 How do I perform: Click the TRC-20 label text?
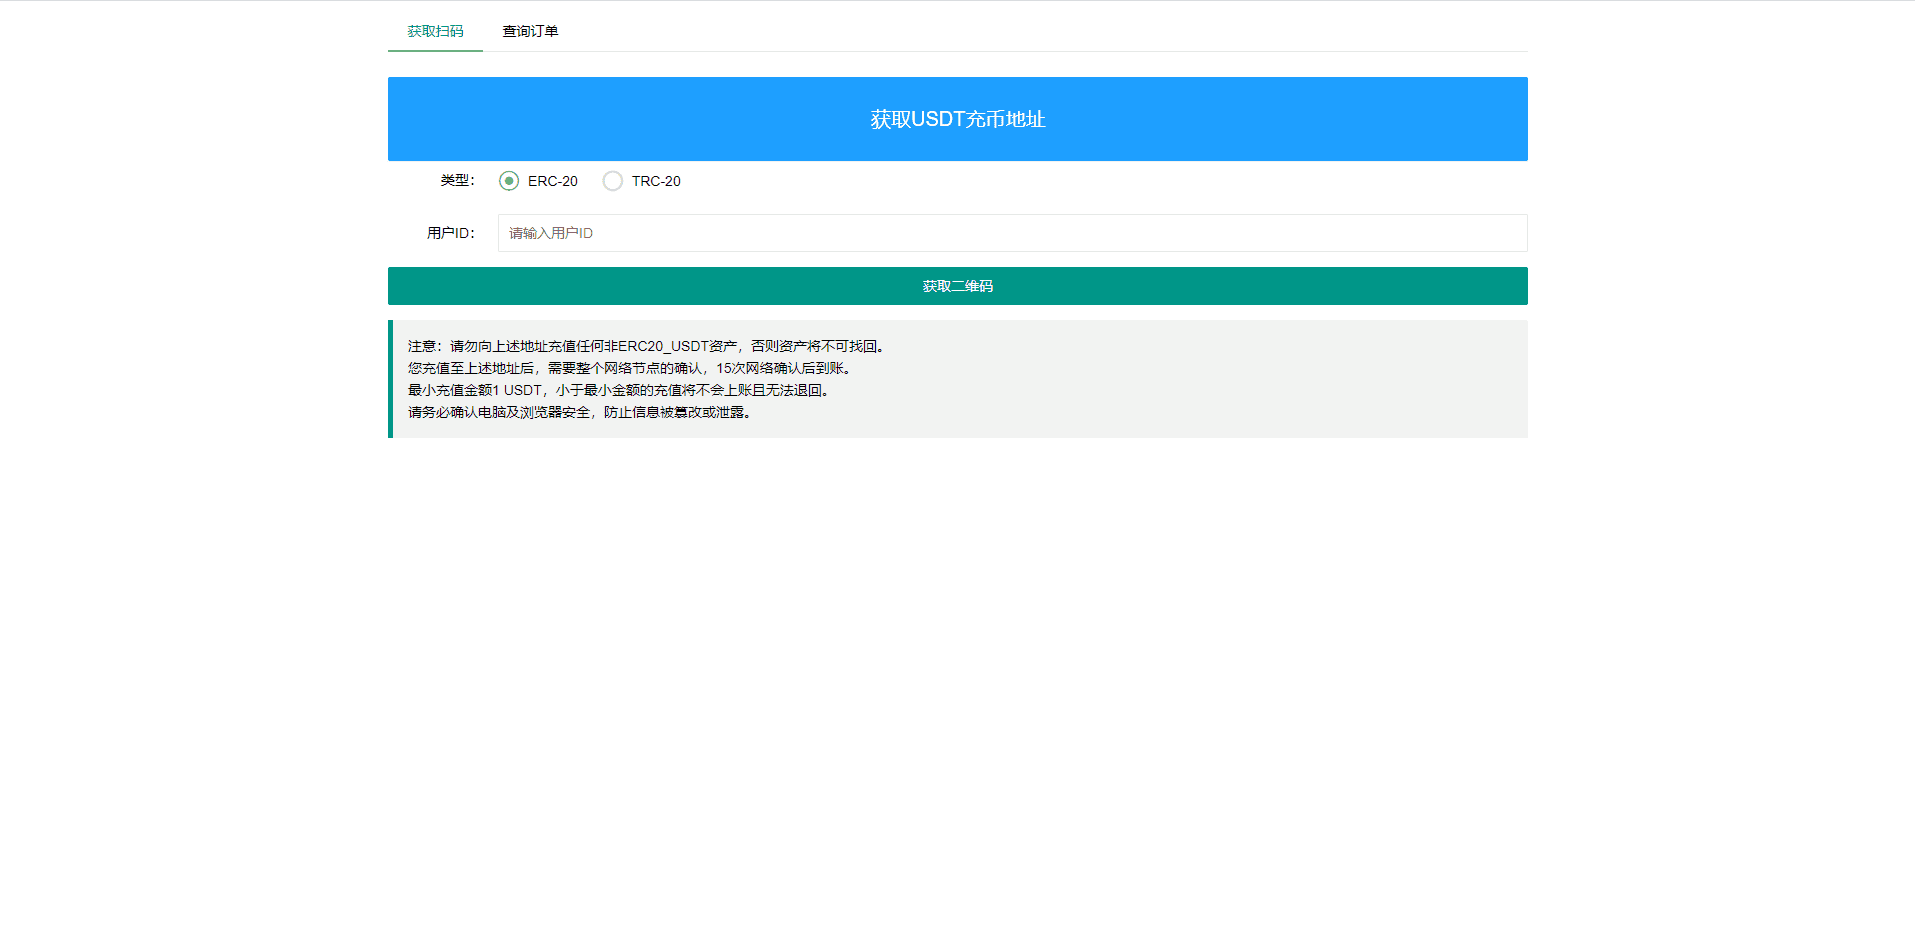pyautogui.click(x=656, y=181)
